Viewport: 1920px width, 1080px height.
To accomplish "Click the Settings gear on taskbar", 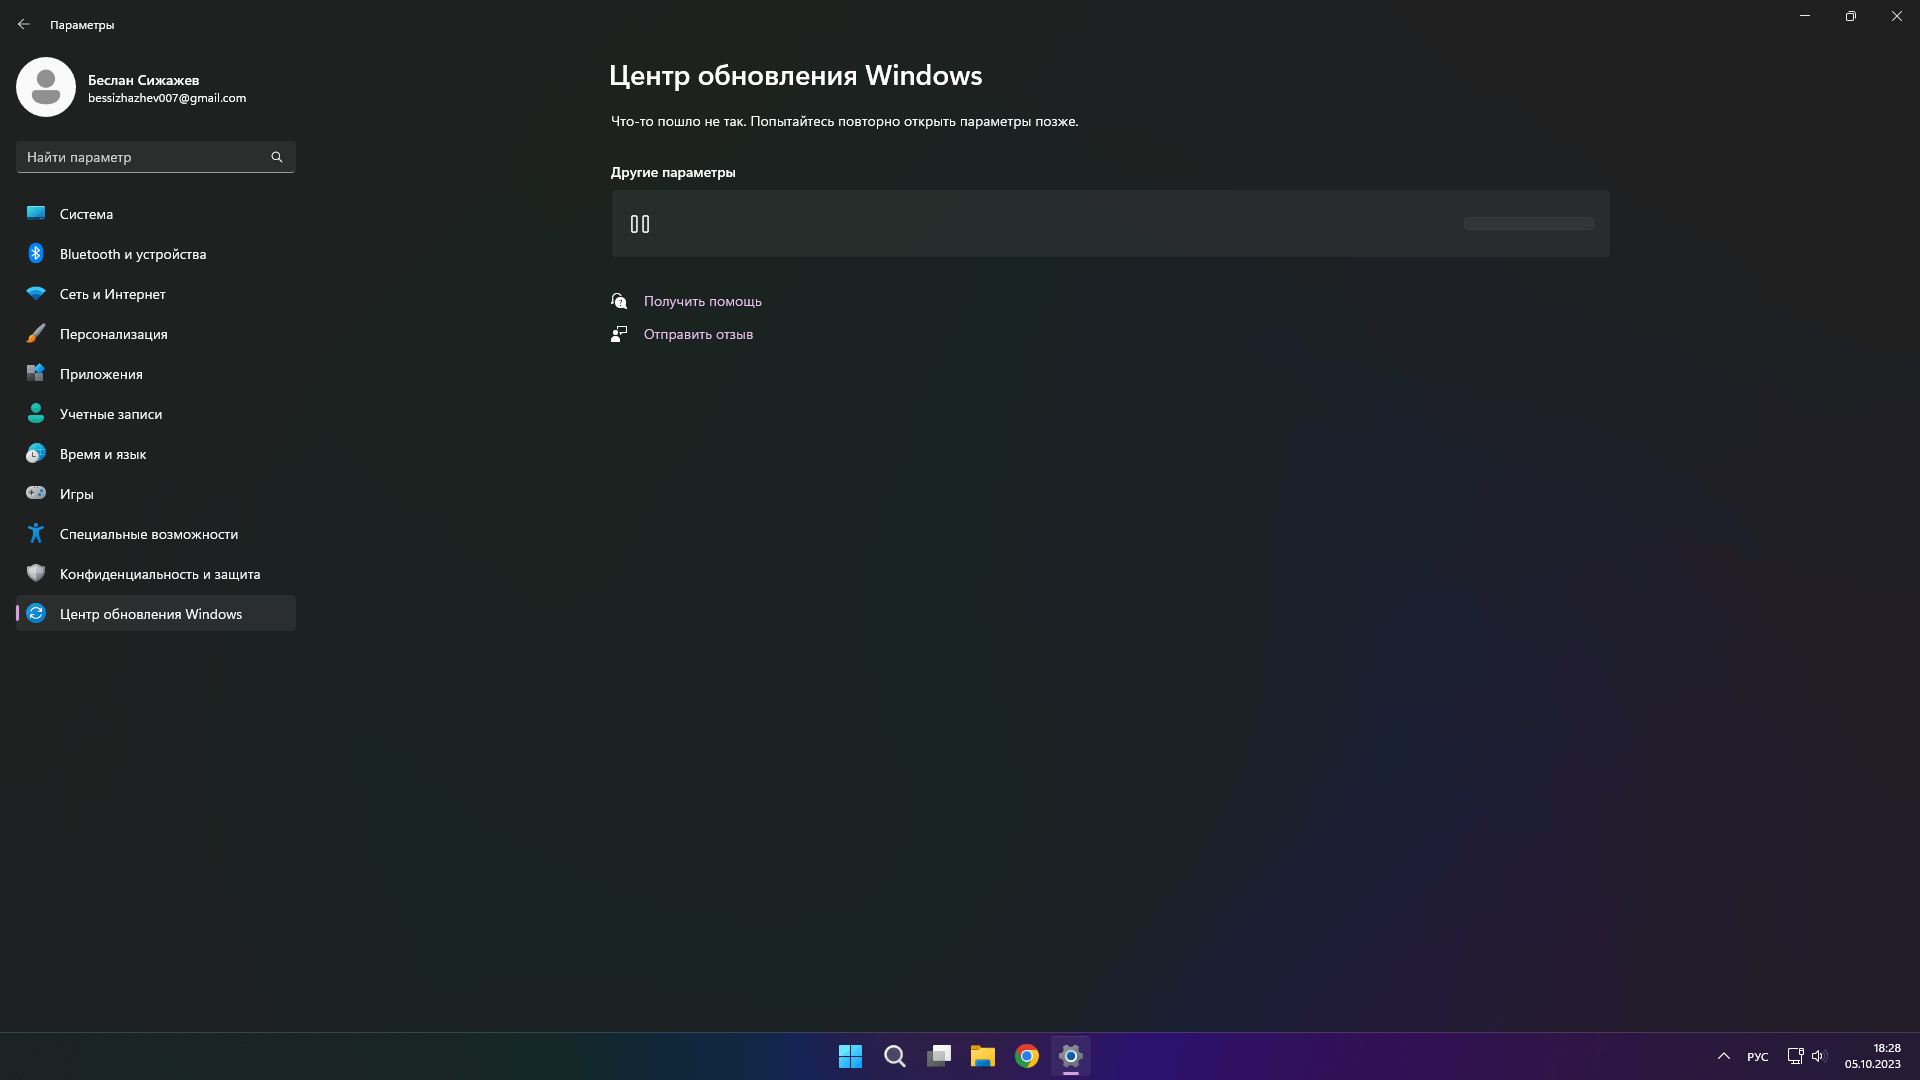I will 1070,1056.
